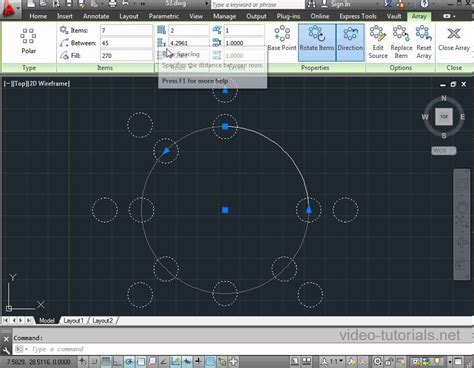Open the status bar tray menu arrow

(x=450, y=362)
